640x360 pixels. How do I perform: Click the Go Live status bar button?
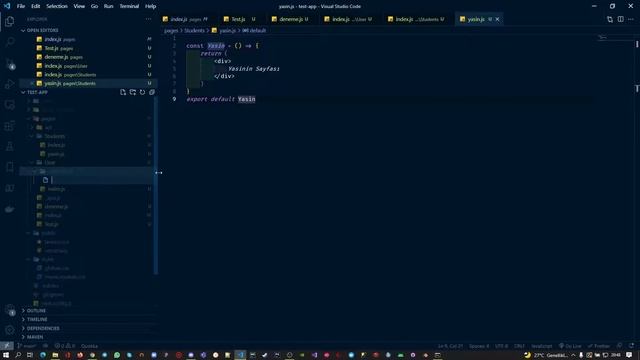pos(570,346)
